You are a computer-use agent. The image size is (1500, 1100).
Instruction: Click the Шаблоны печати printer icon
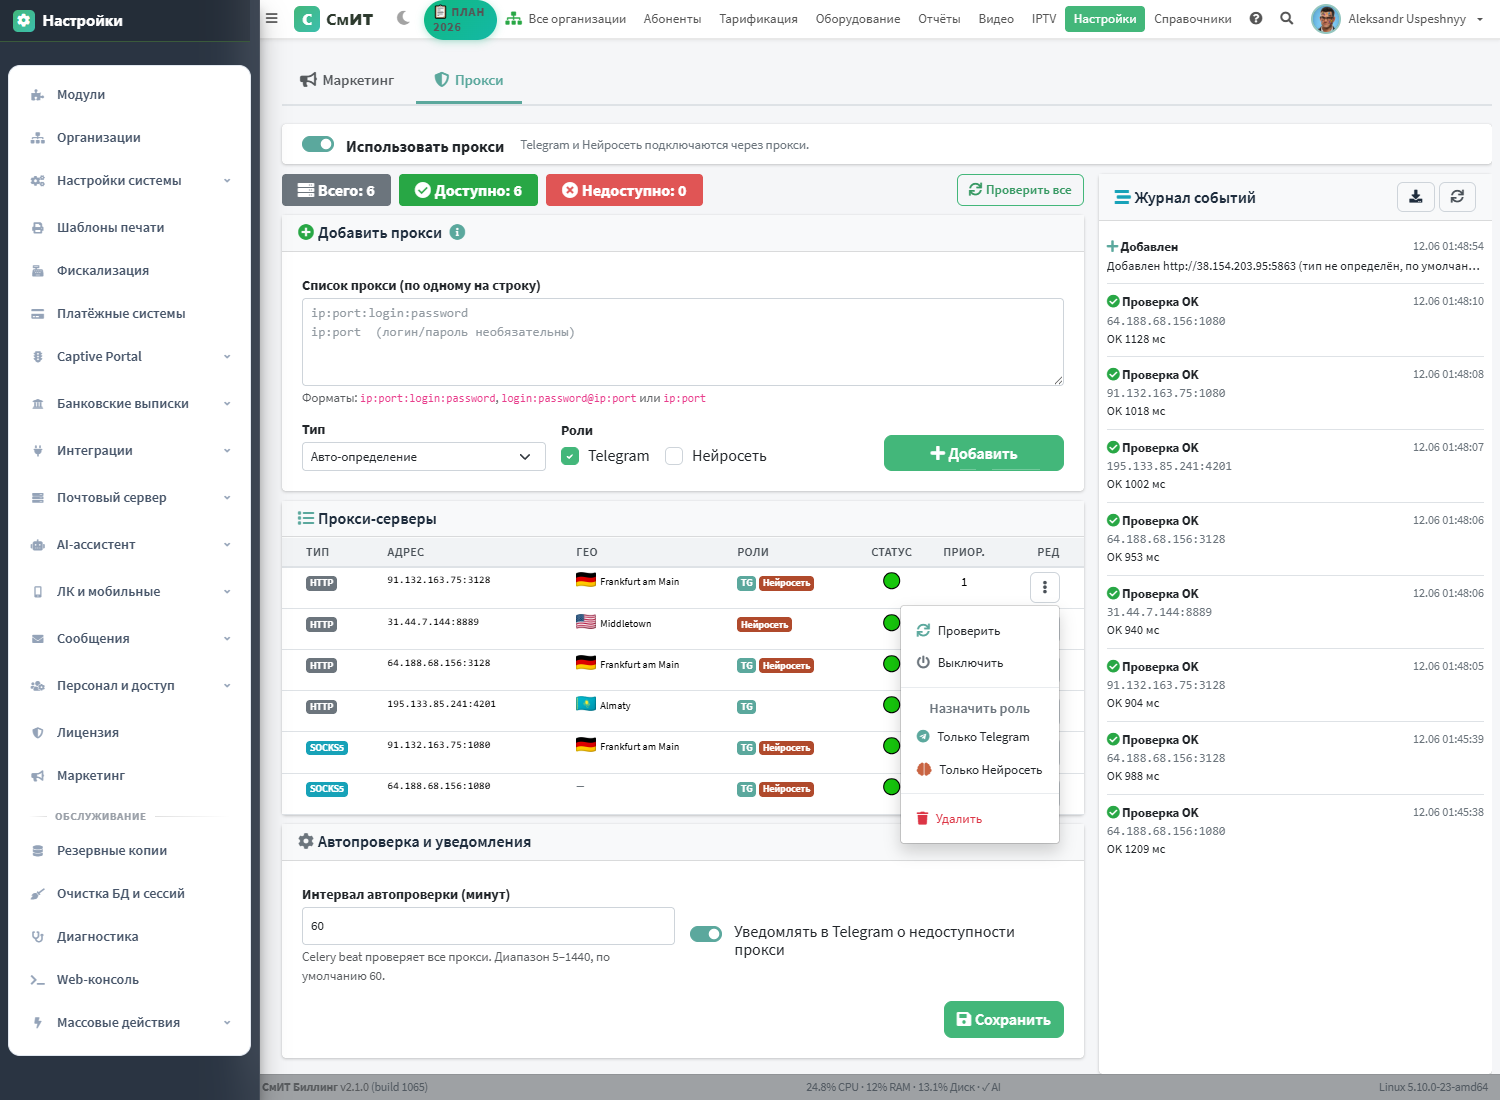[x=38, y=228]
